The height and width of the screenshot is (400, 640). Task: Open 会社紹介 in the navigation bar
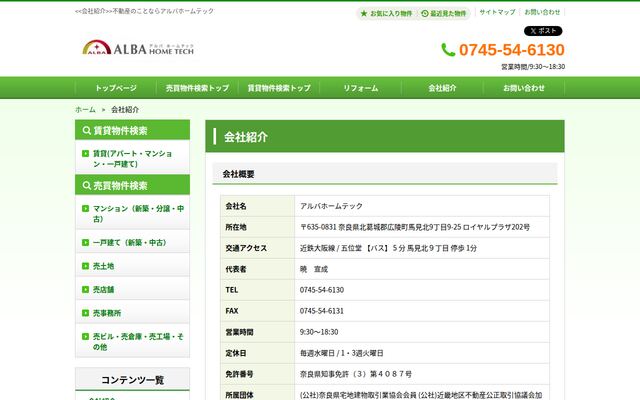(442, 88)
